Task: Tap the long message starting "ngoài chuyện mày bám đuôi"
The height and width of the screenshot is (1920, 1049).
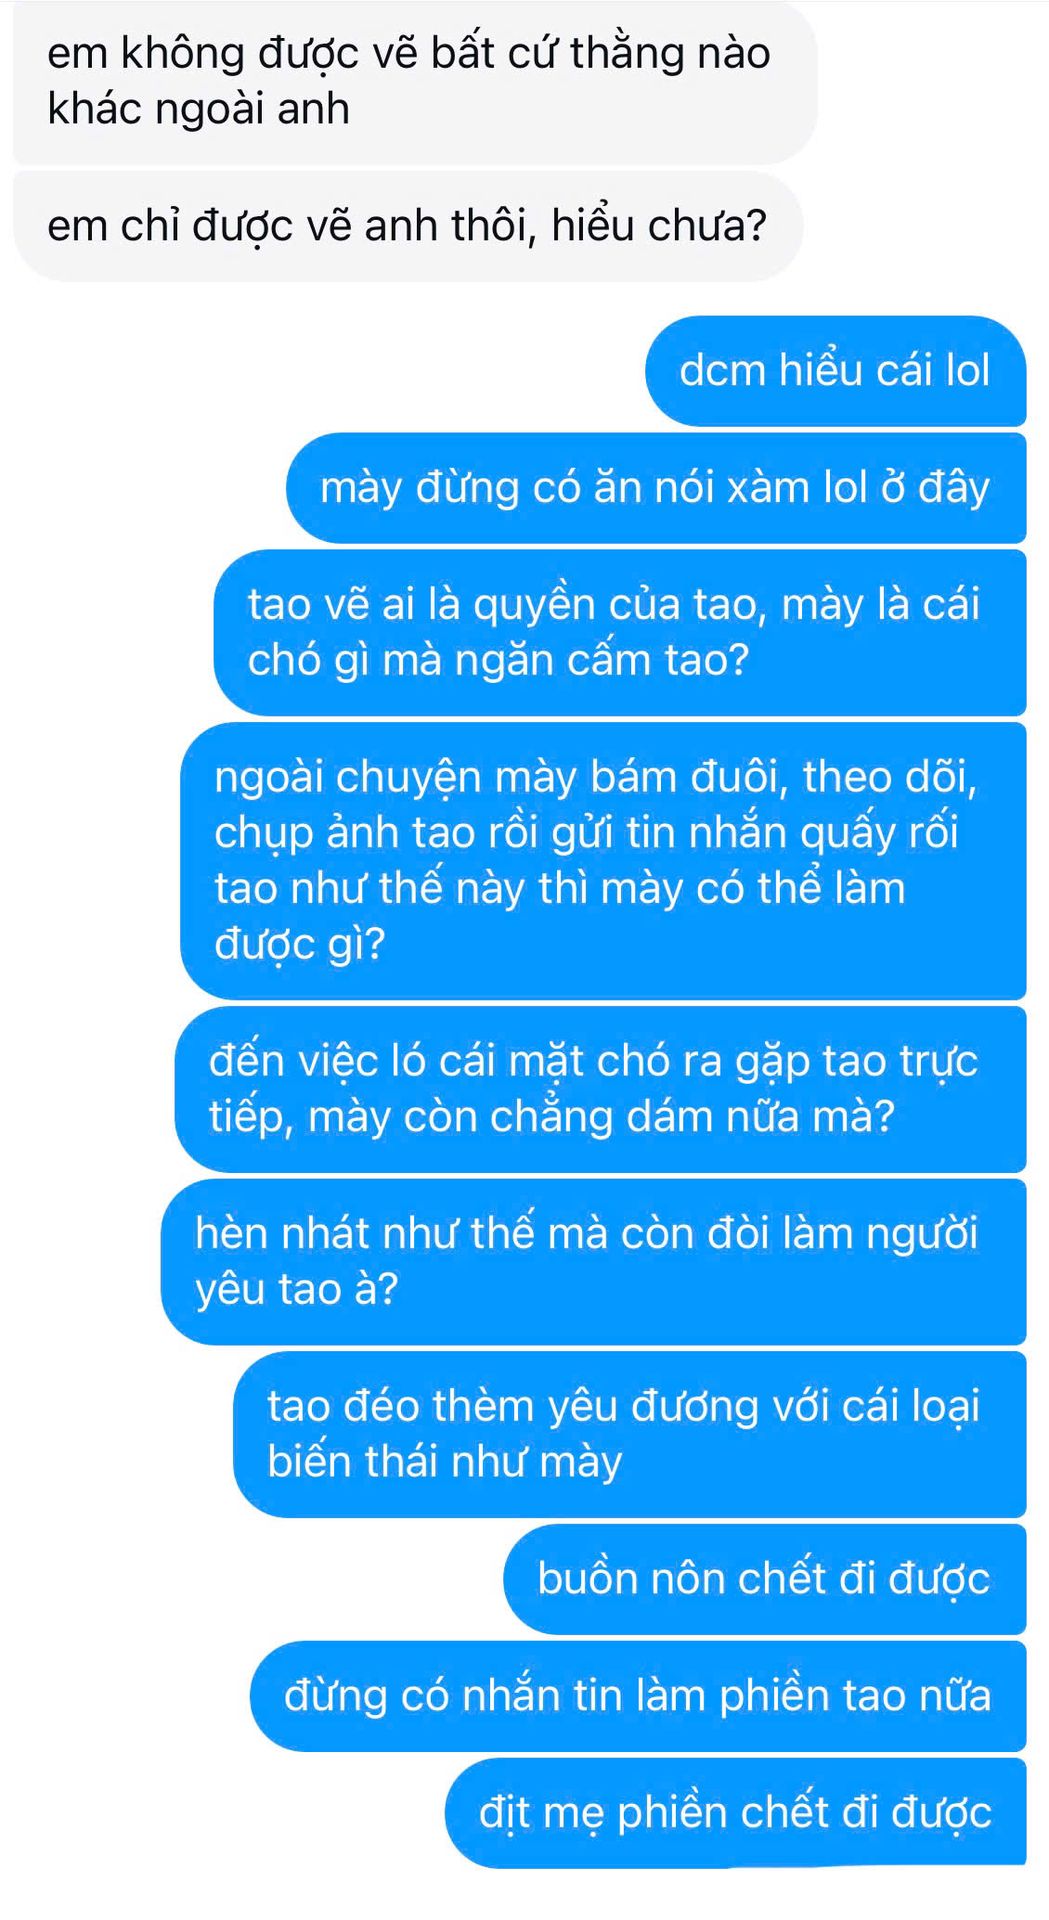Action: (x=603, y=860)
